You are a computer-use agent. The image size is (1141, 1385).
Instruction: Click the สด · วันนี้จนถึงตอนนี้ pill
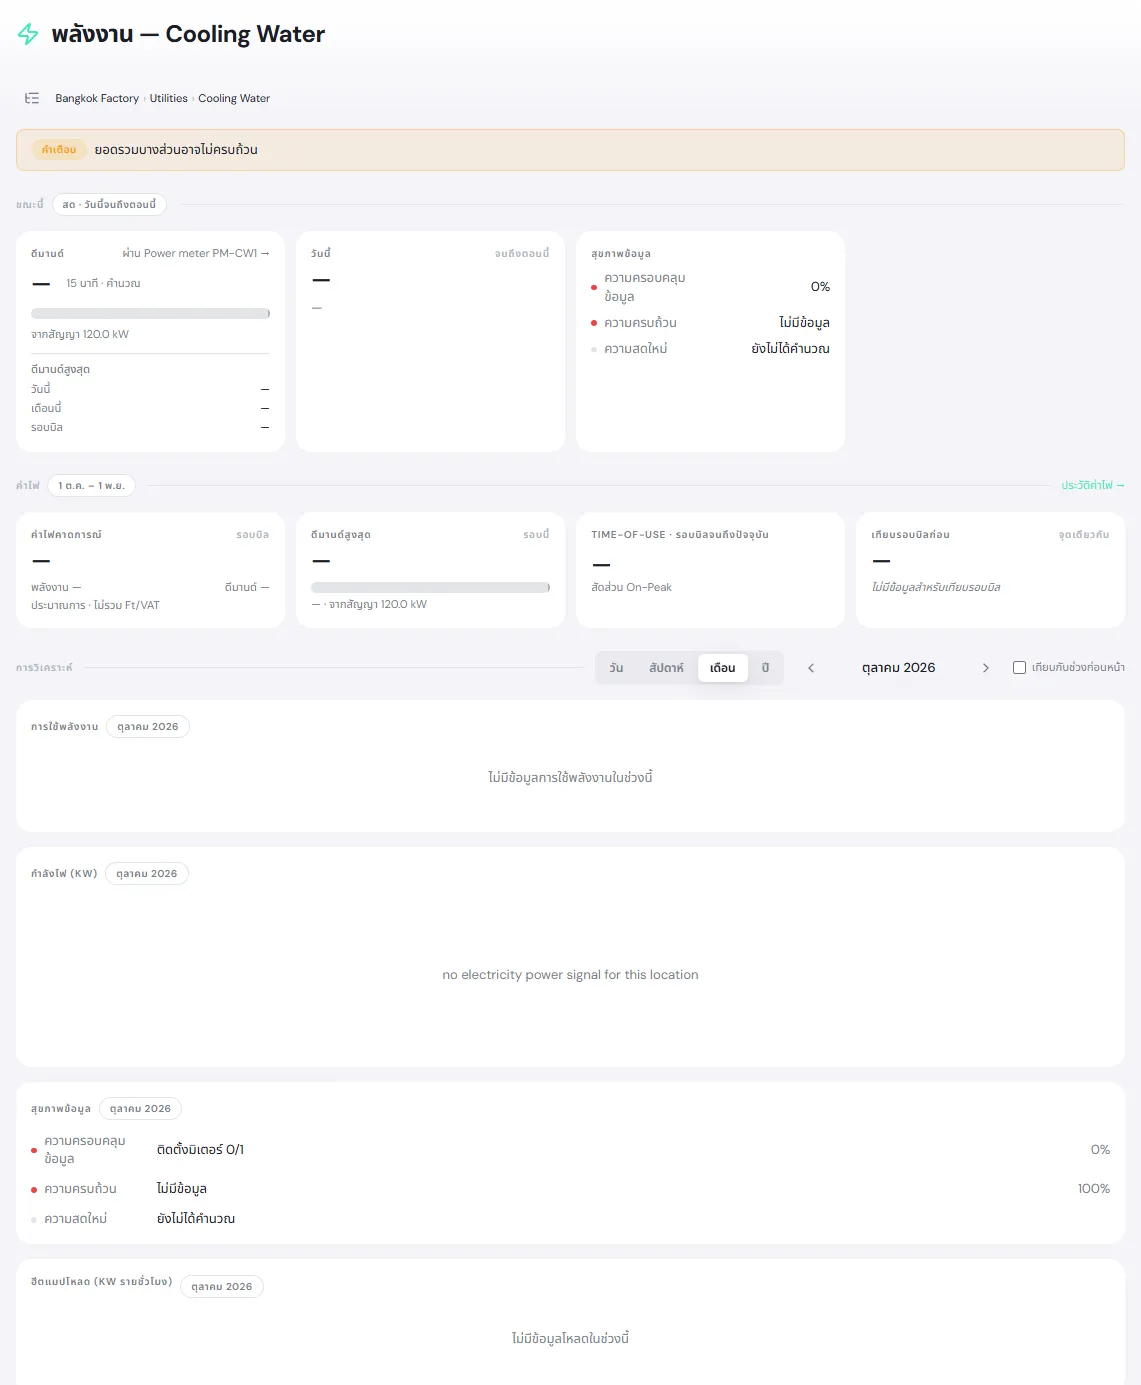pos(109,205)
